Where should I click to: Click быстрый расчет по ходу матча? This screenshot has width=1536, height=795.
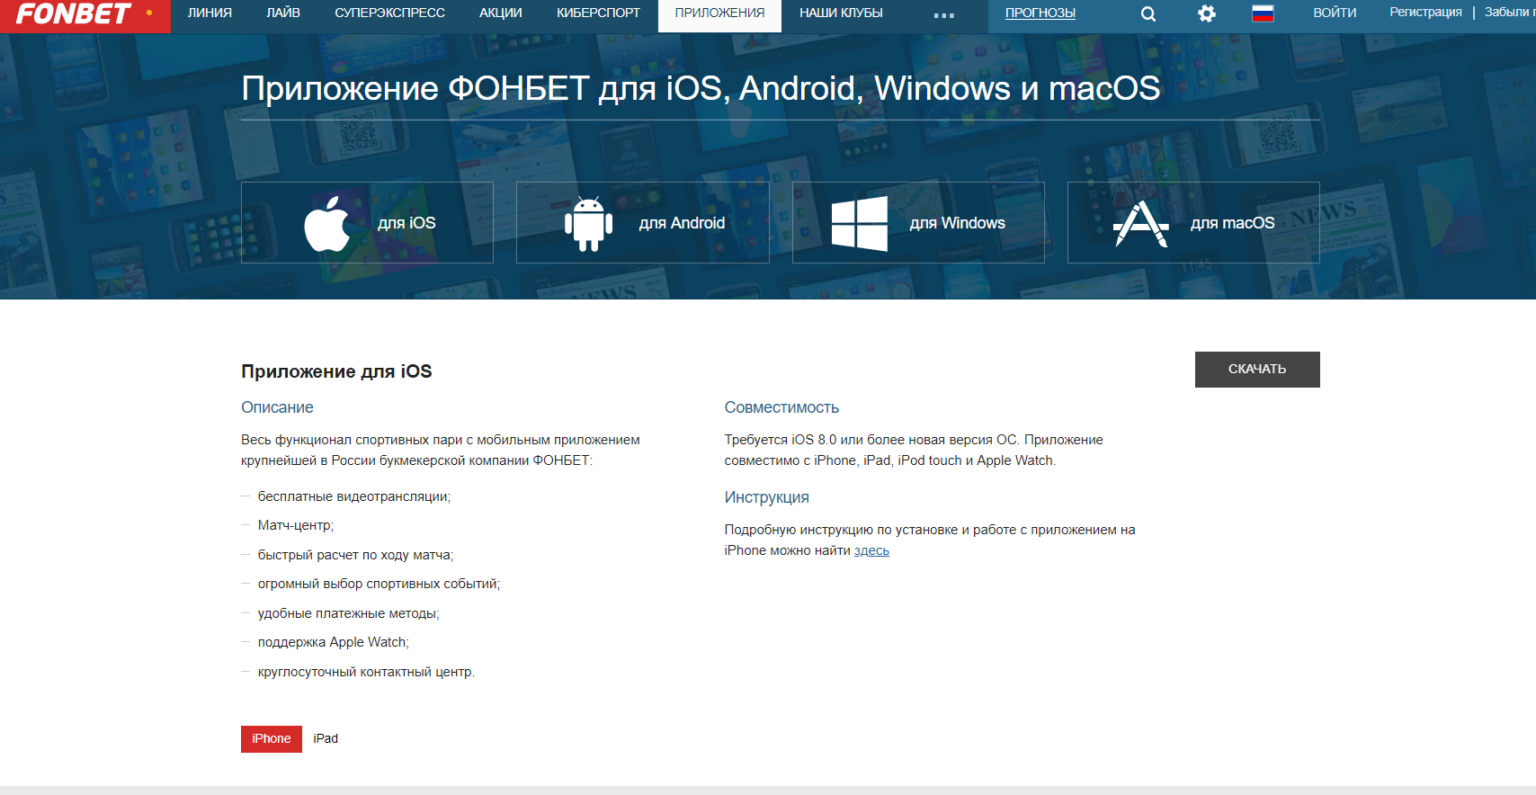[x=355, y=555]
